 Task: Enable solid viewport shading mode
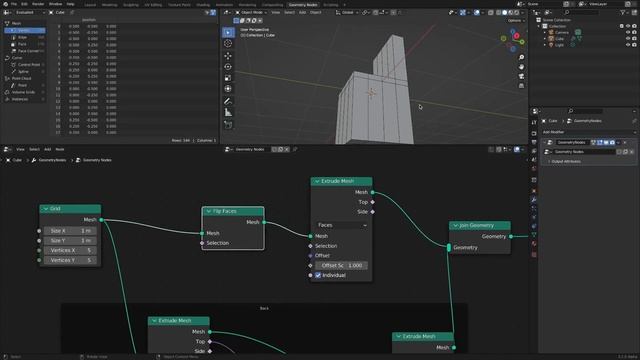pyautogui.click(x=504, y=13)
